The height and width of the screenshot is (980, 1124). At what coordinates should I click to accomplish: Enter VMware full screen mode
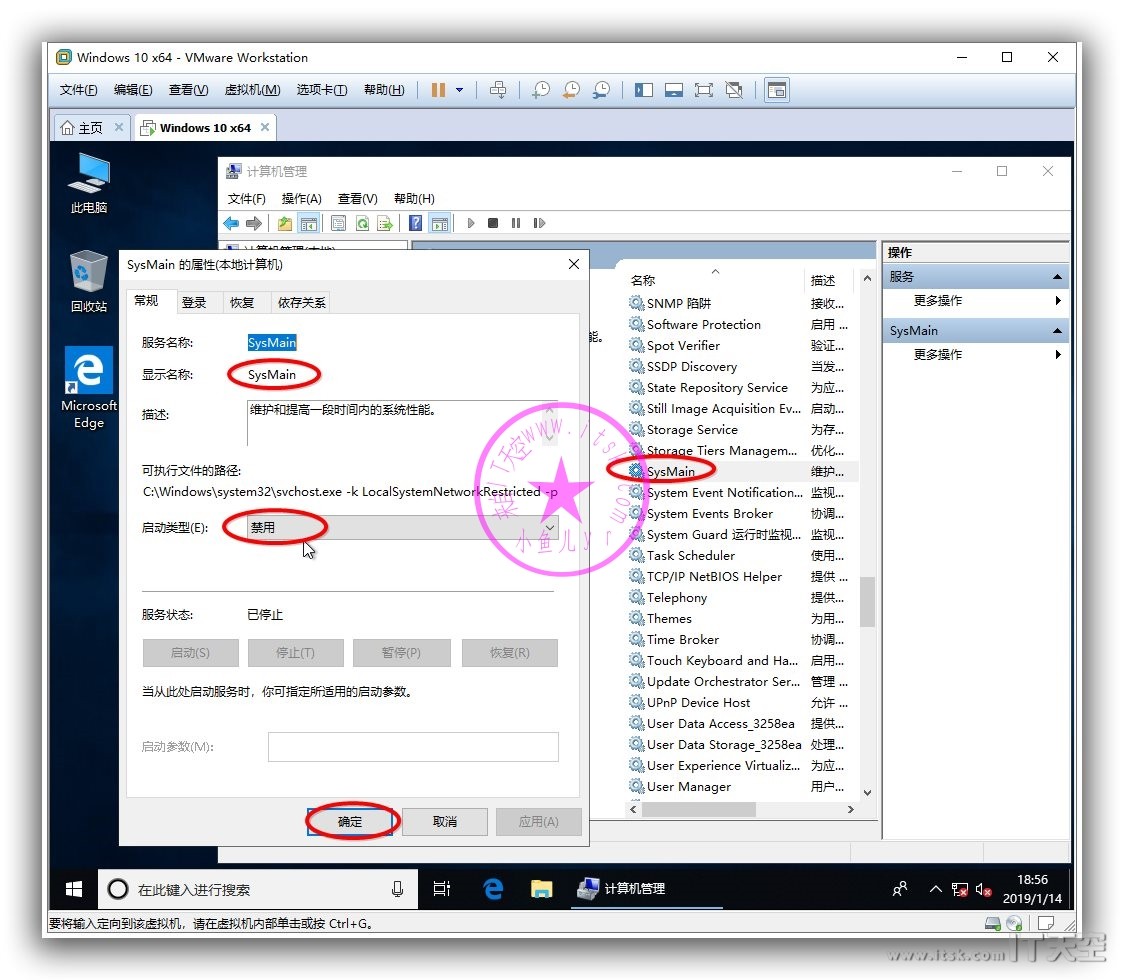(704, 90)
